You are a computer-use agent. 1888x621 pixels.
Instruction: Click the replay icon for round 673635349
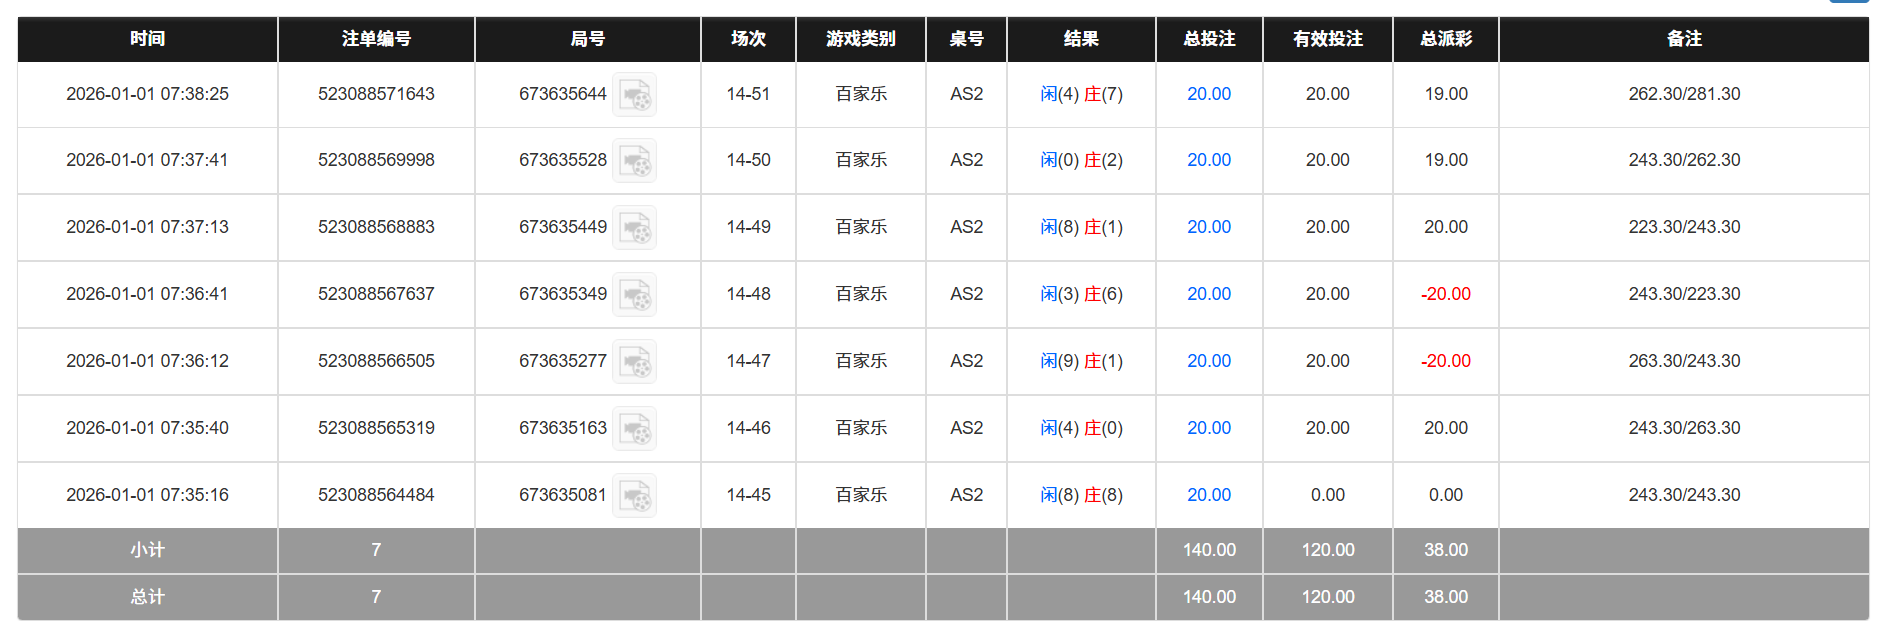coord(637,294)
